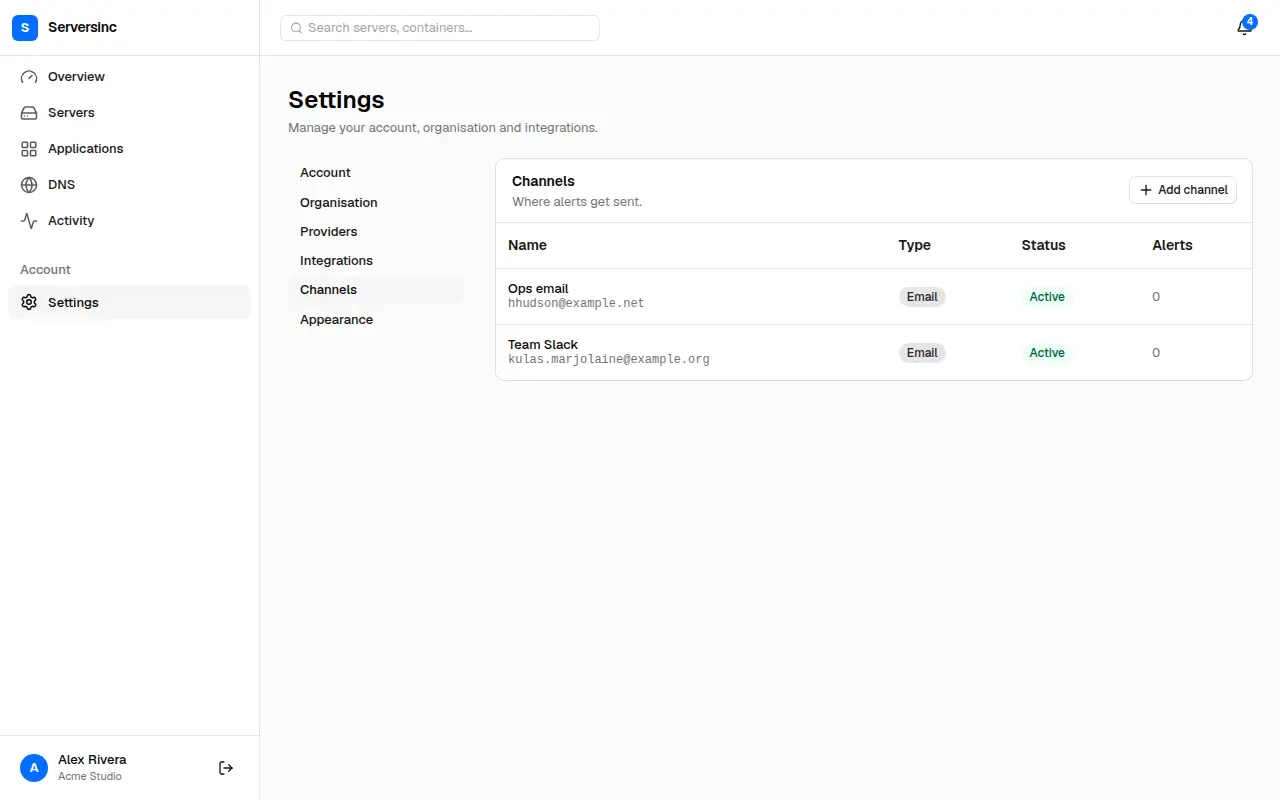The image size is (1280, 800).
Task: Click alerts count in Team Slack row
Action: click(1156, 353)
